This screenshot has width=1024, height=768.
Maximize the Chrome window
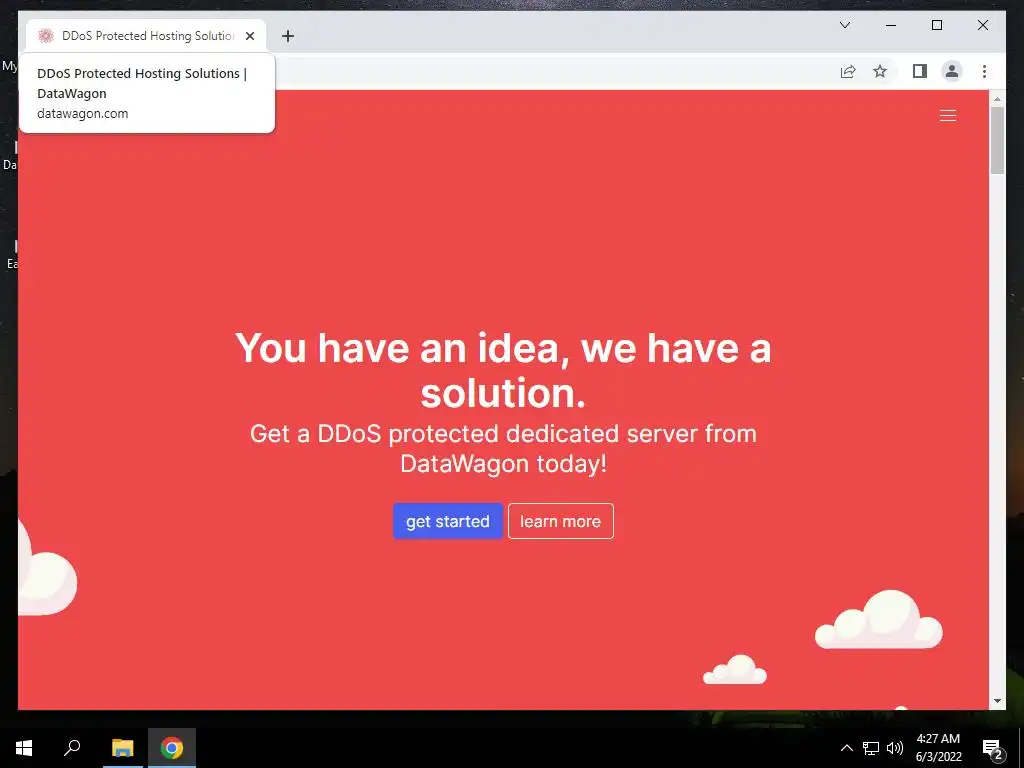tap(936, 25)
